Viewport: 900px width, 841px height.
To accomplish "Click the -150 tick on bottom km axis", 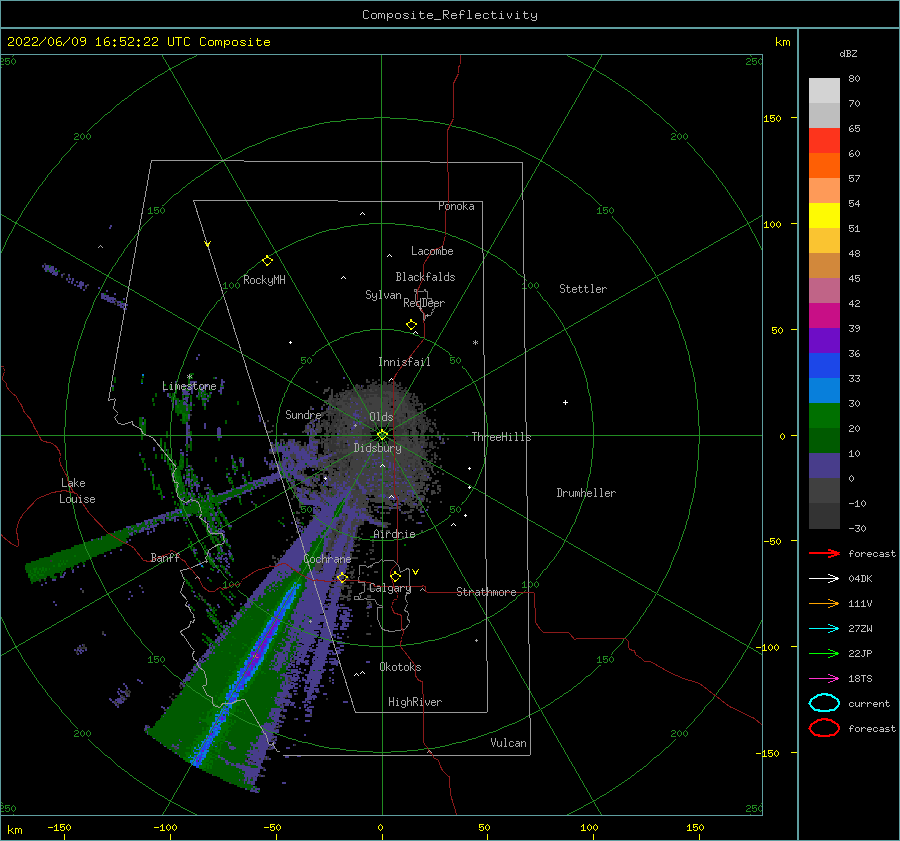I will 59,827.
